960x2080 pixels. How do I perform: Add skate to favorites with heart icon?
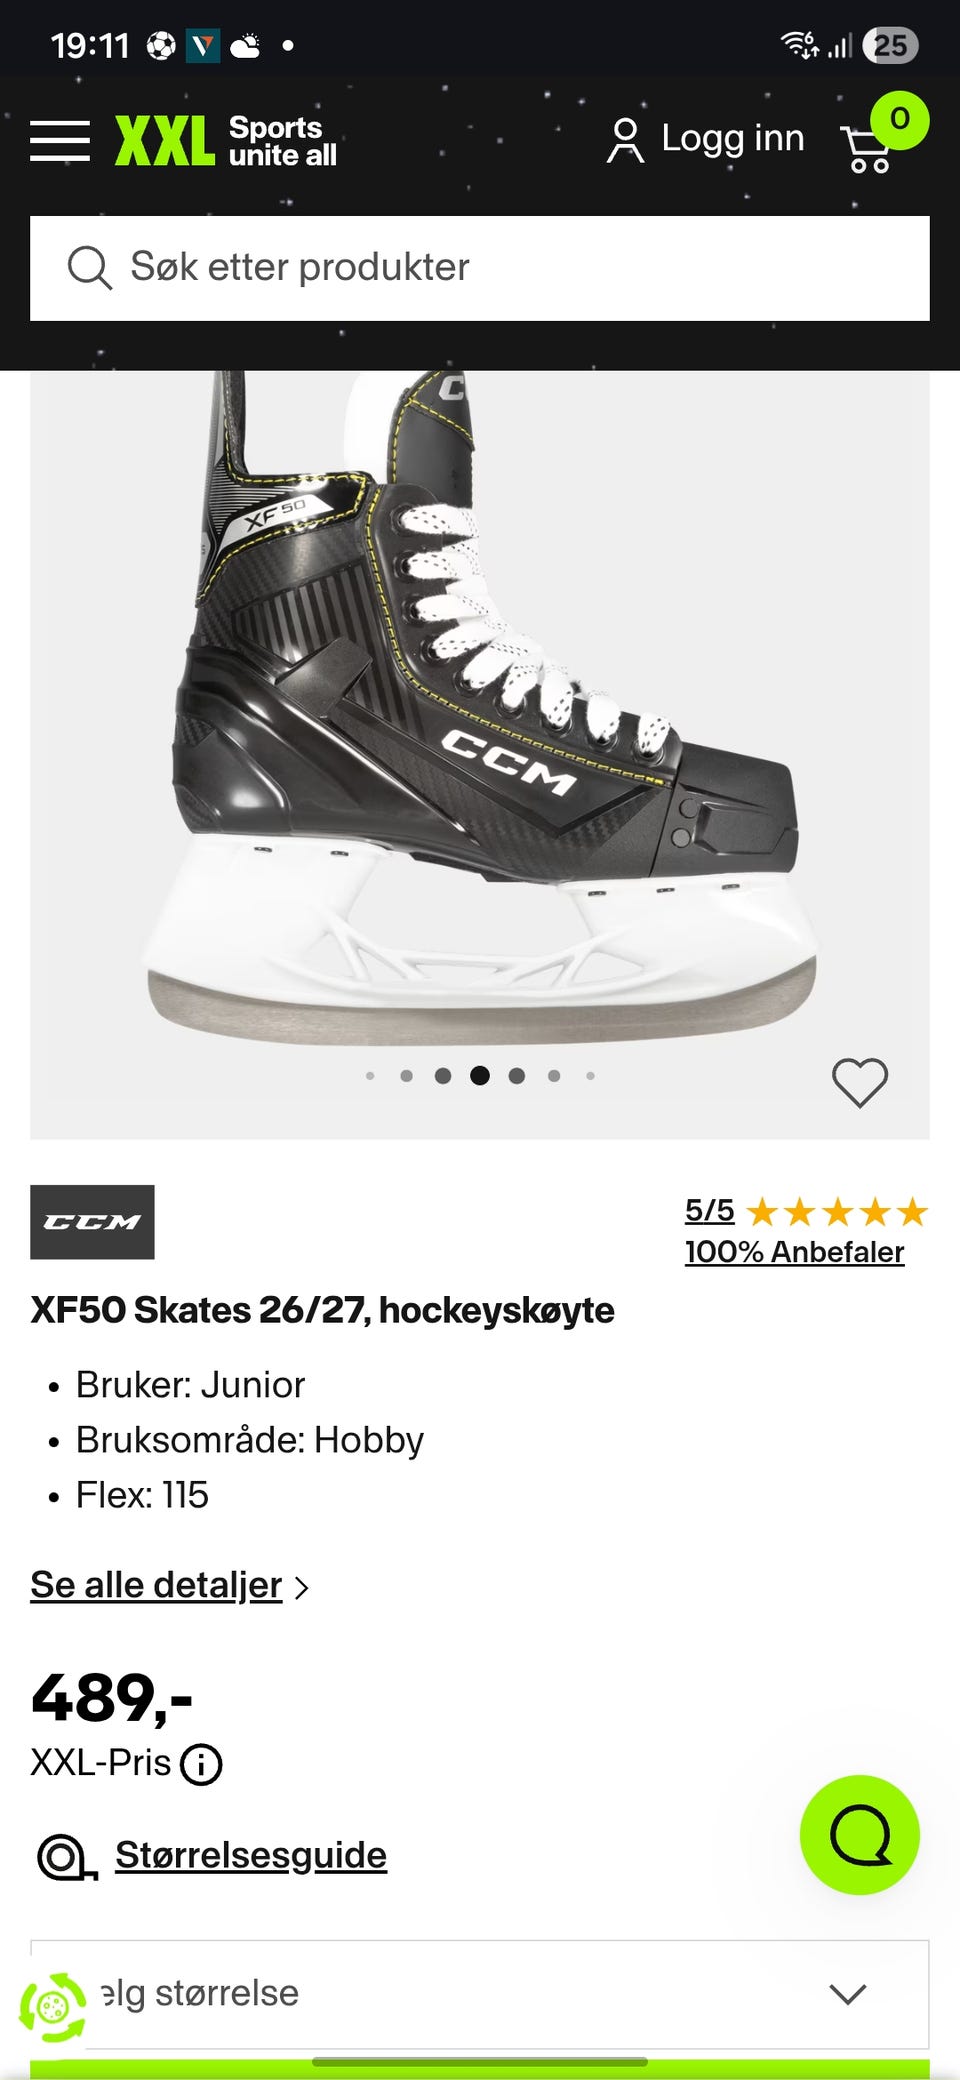click(x=860, y=1082)
